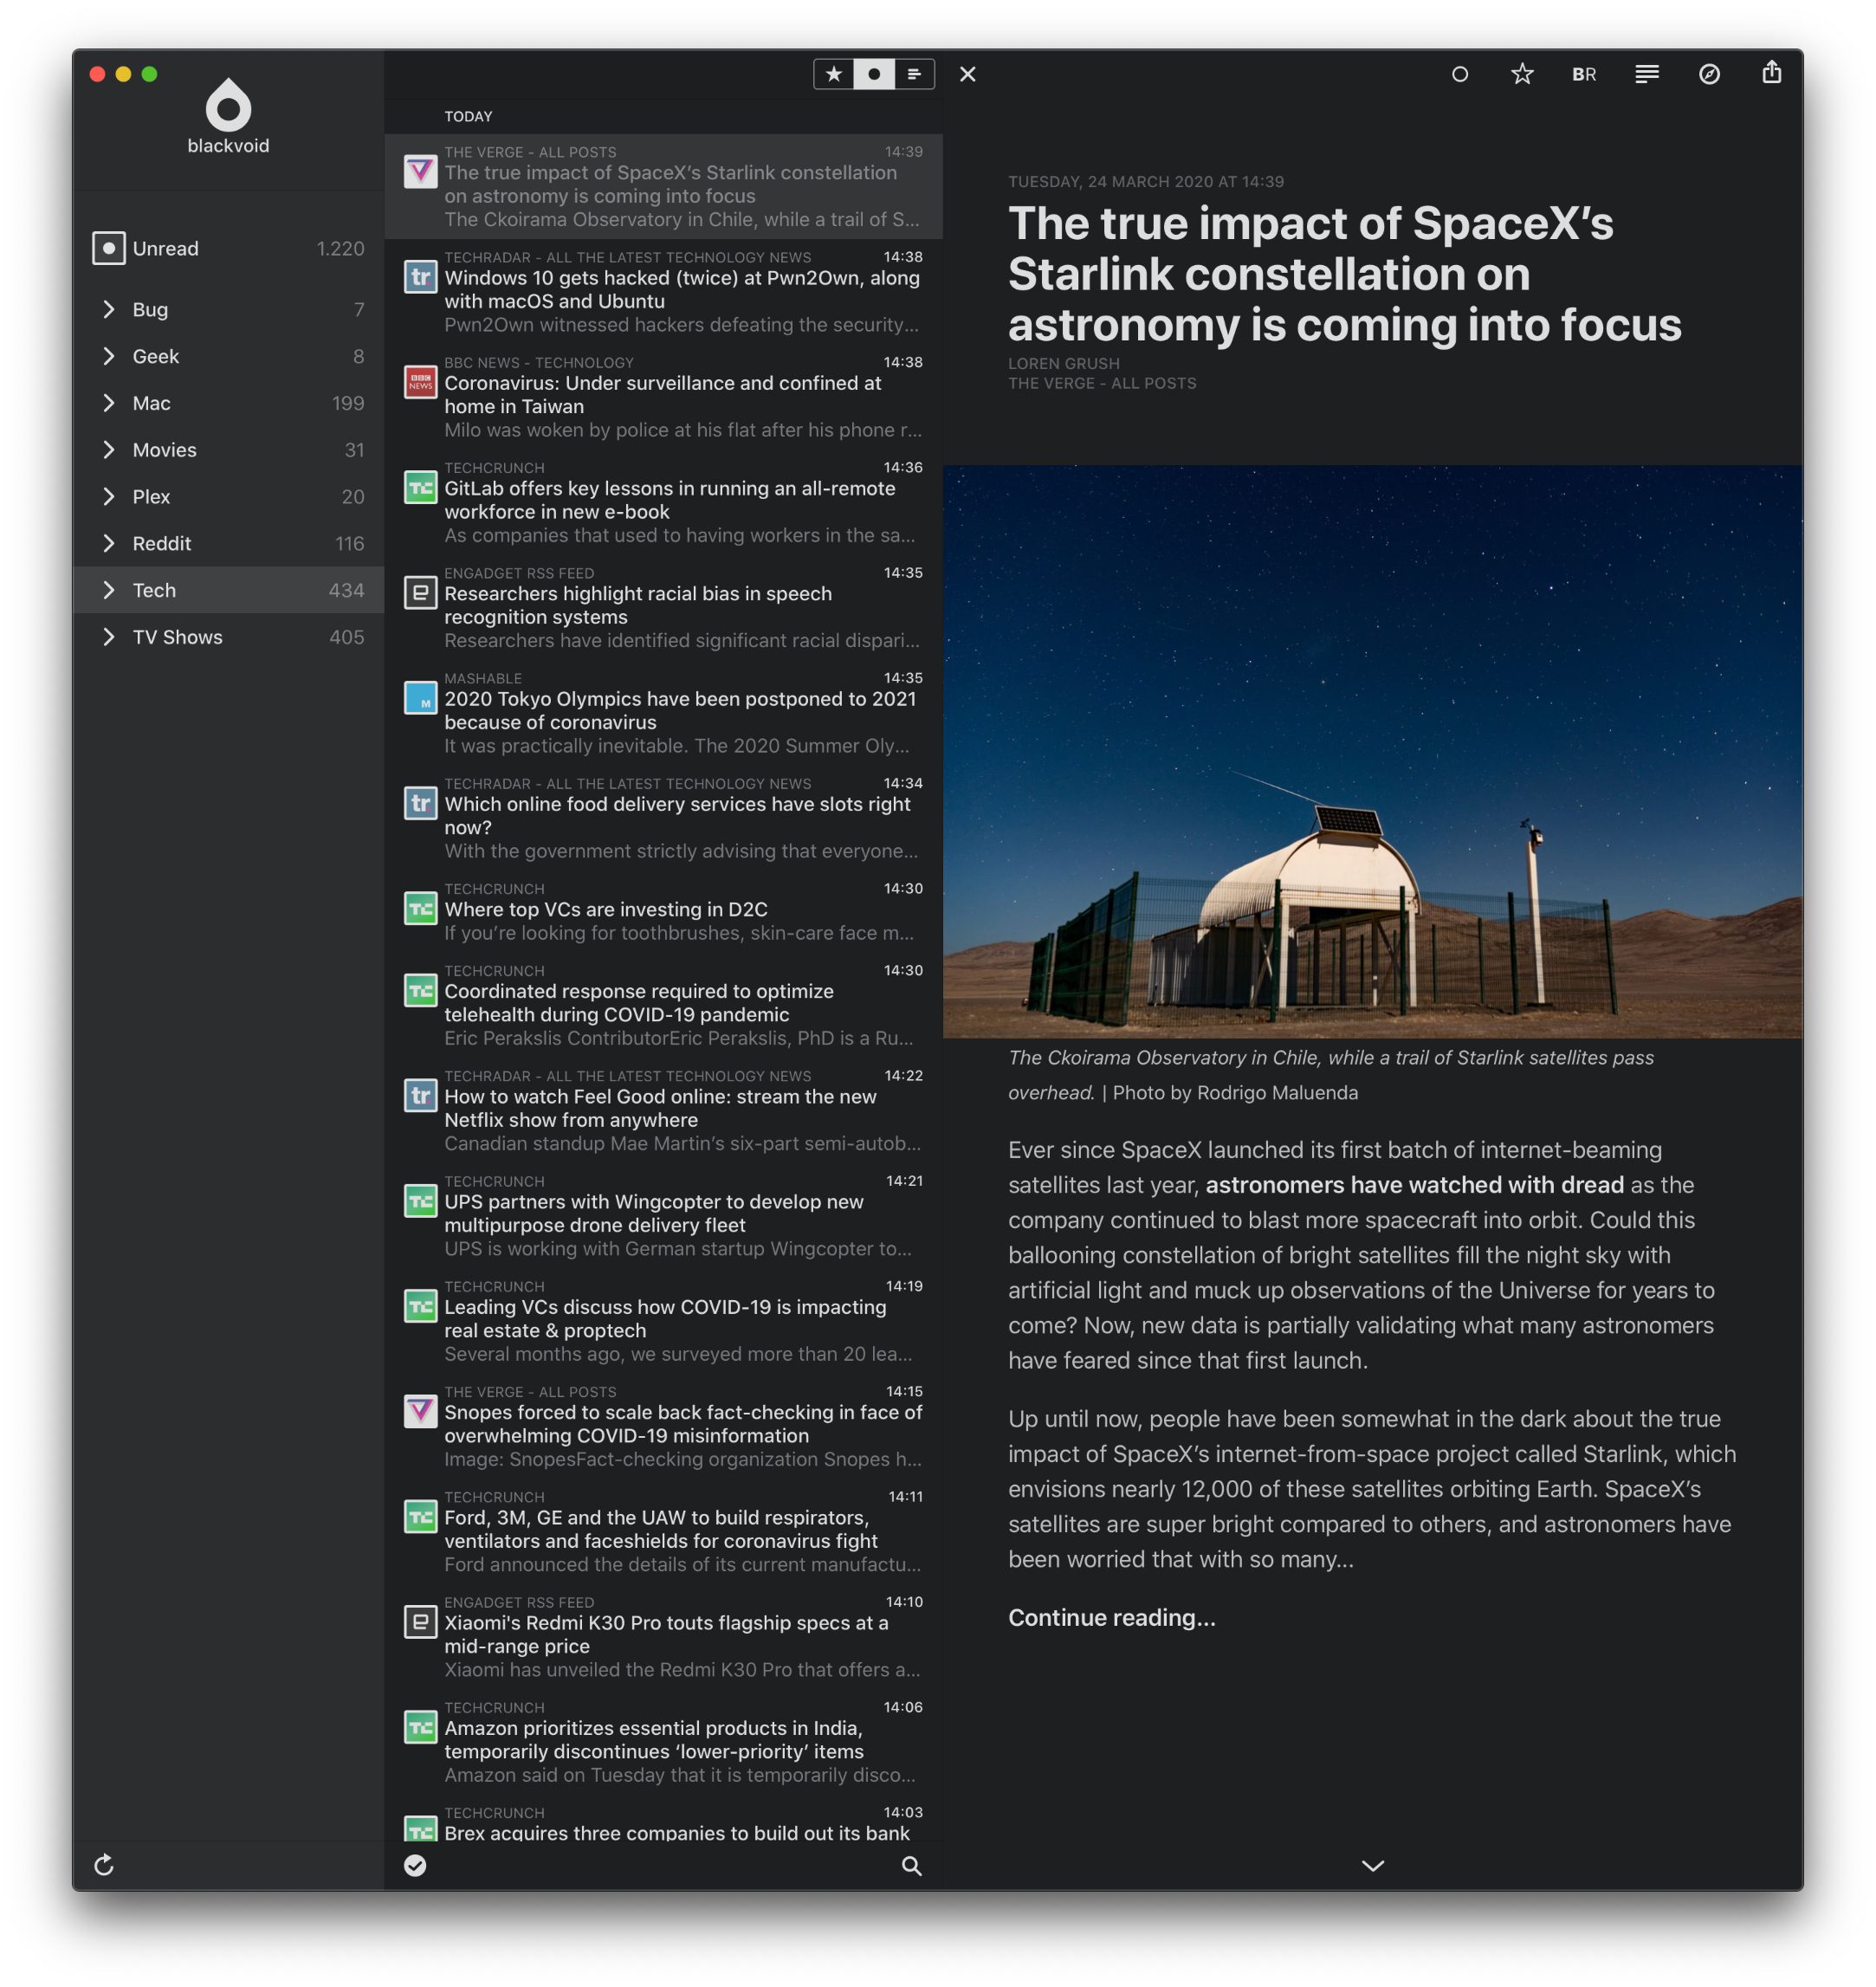1876x1987 pixels.
Task: Click the Loren Grush author name
Action: click(x=1063, y=363)
